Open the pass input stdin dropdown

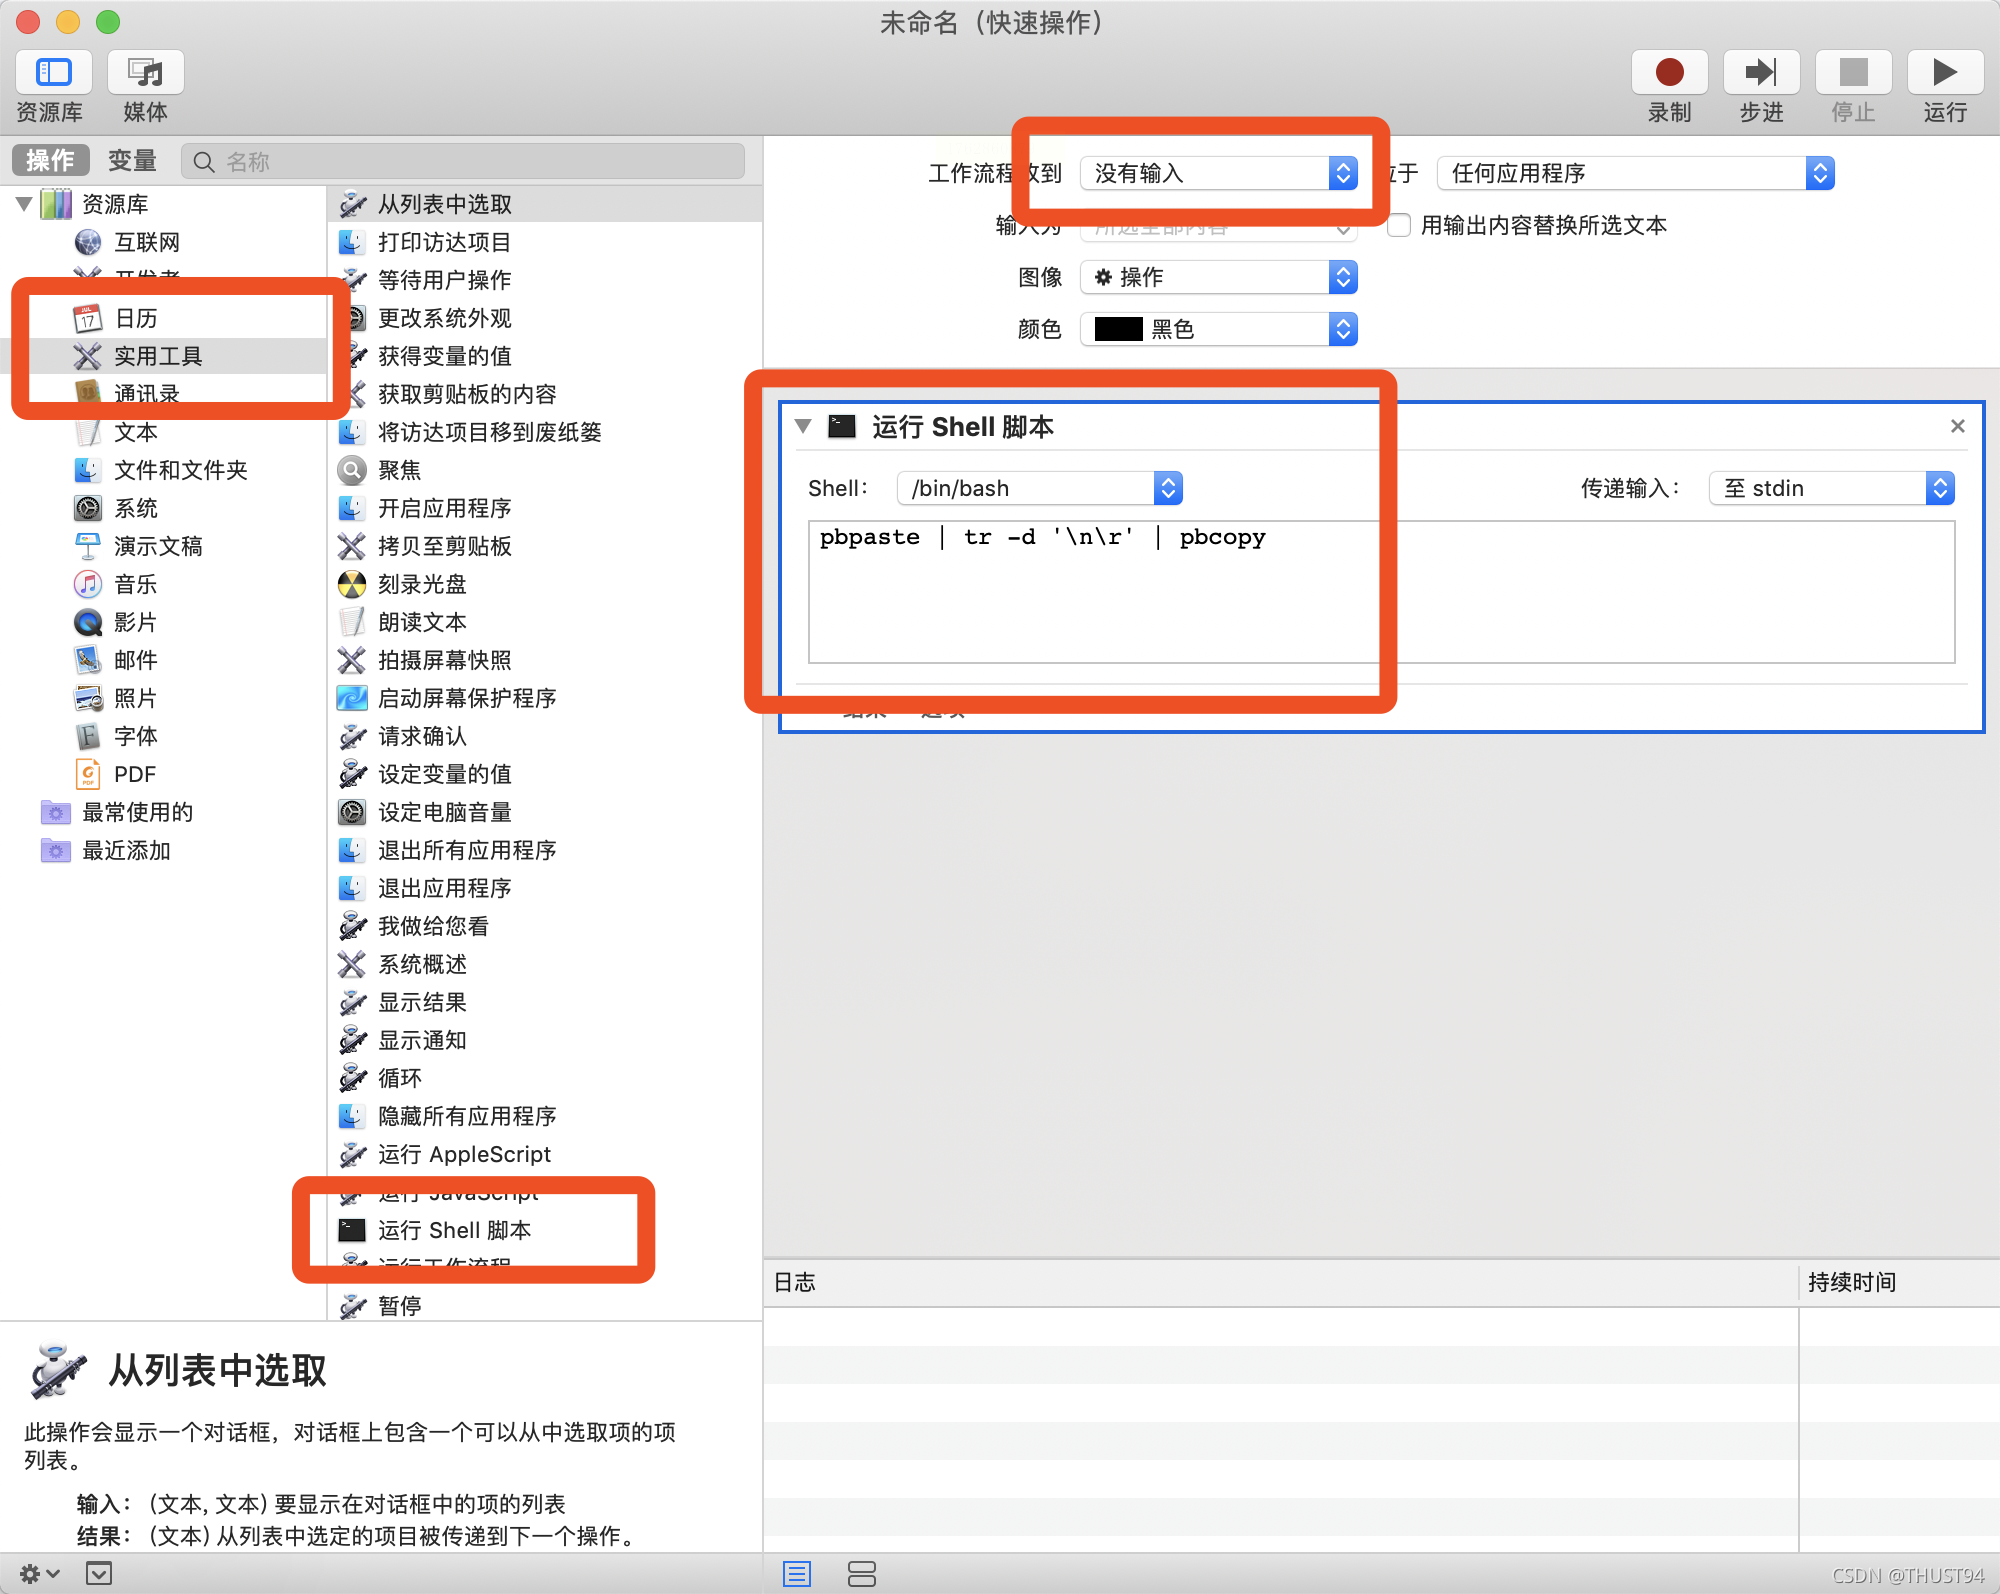[1831, 488]
